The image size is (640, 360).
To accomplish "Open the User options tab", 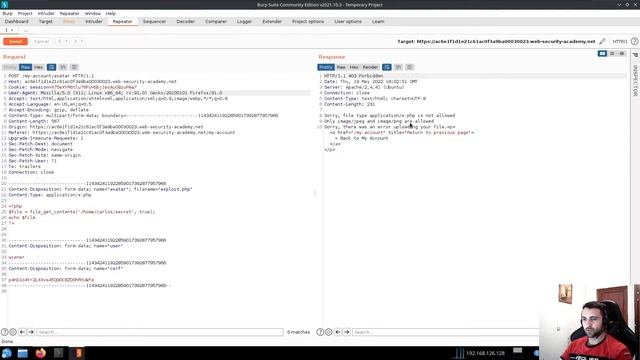I will click(348, 21).
